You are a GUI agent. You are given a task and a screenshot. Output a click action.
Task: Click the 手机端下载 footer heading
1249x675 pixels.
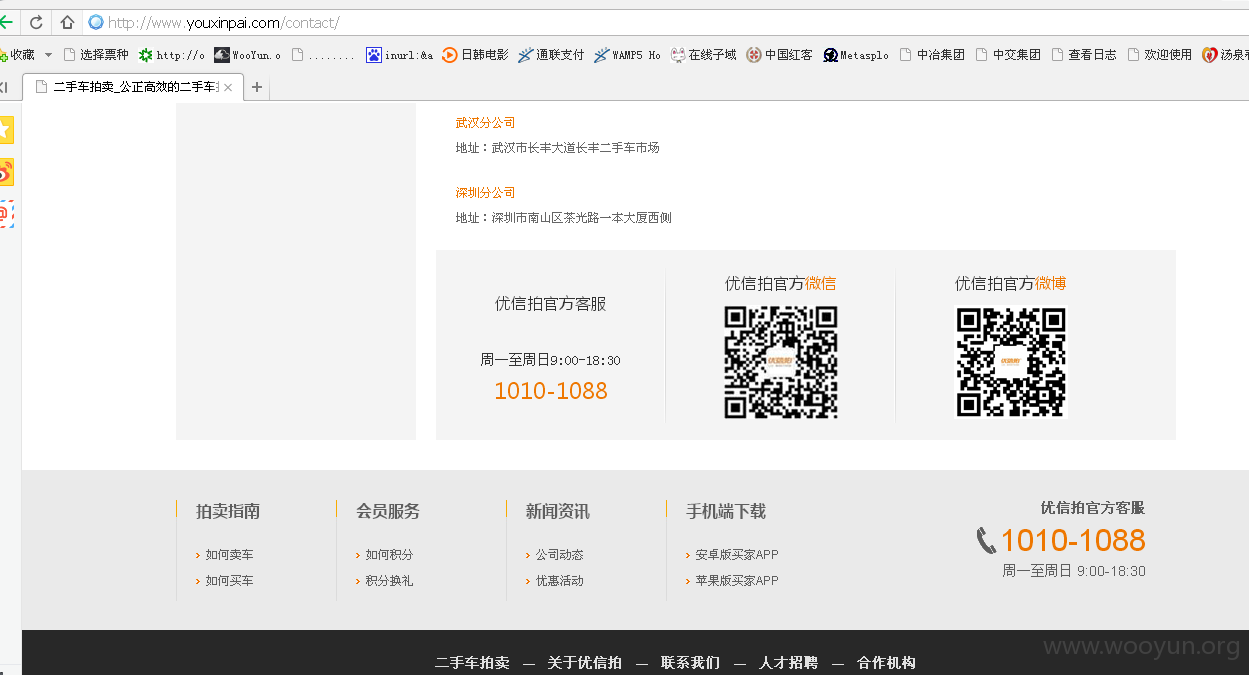click(726, 512)
